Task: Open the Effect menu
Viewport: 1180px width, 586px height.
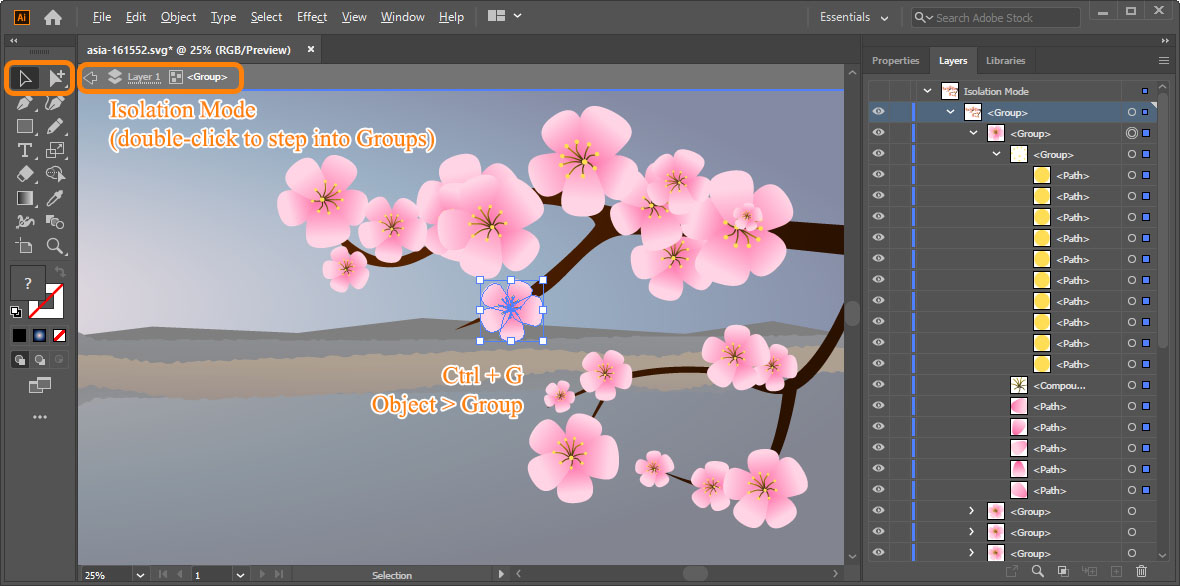Action: tap(312, 17)
